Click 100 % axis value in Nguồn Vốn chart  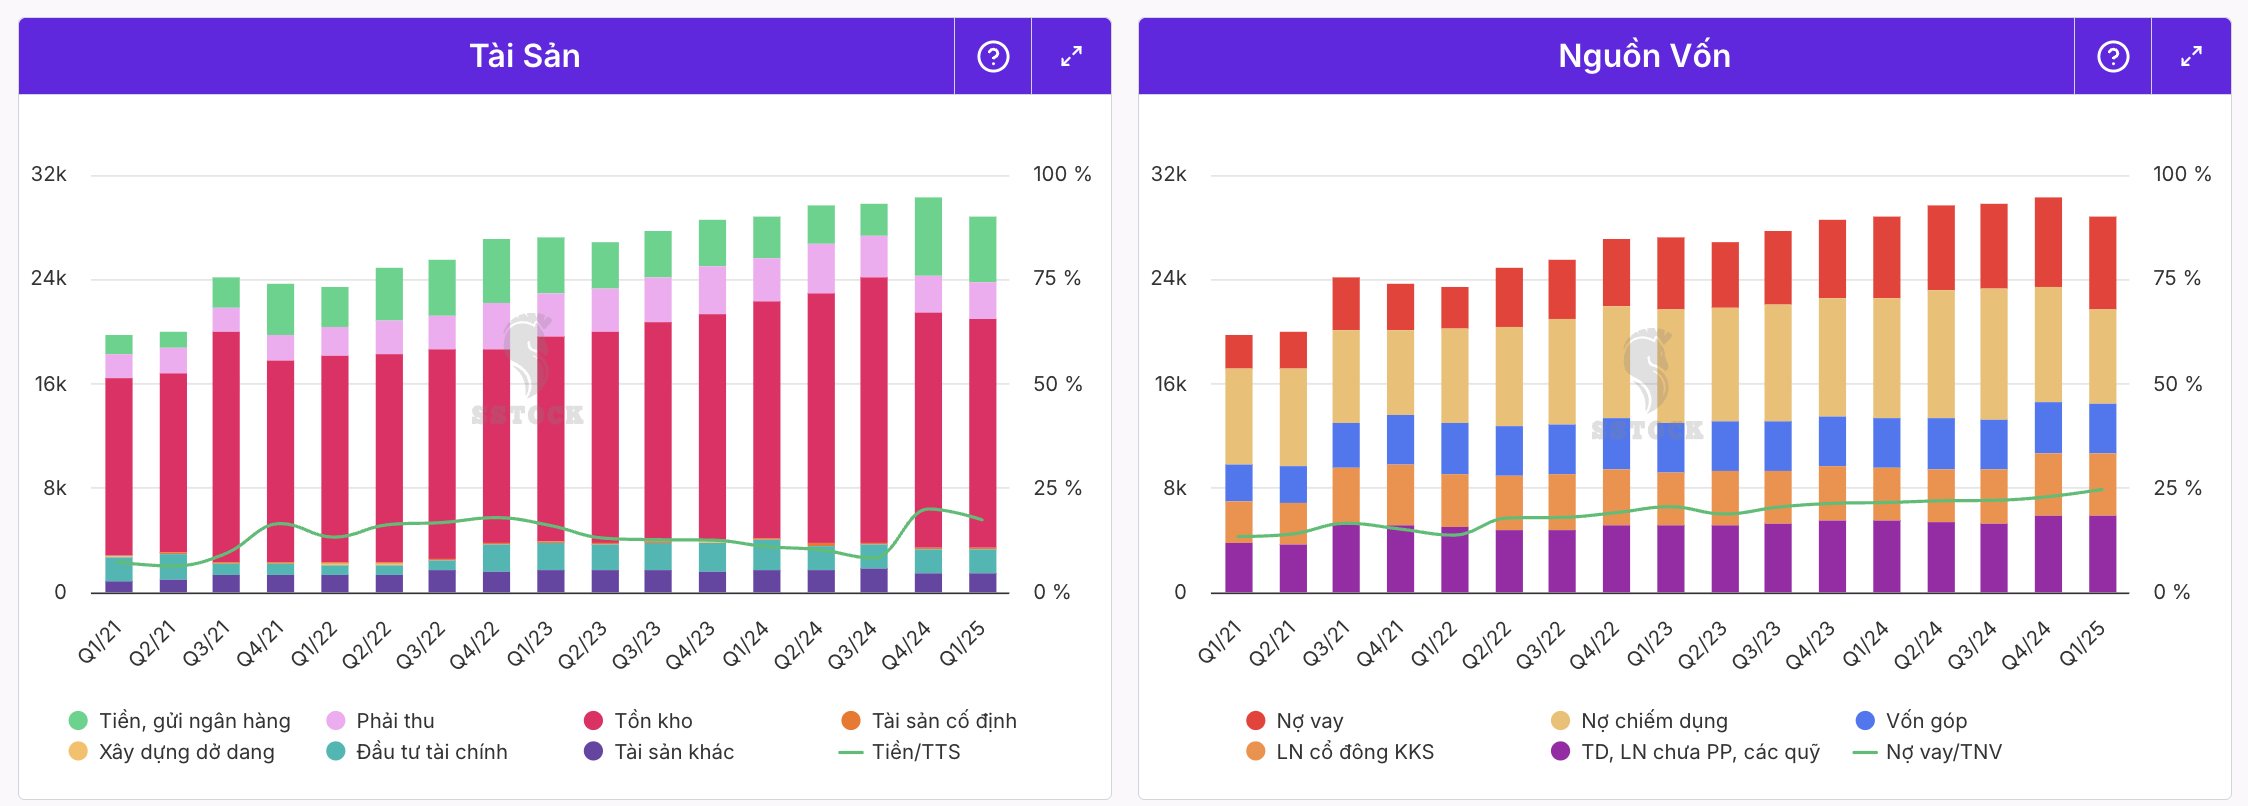pyautogui.click(x=2182, y=174)
